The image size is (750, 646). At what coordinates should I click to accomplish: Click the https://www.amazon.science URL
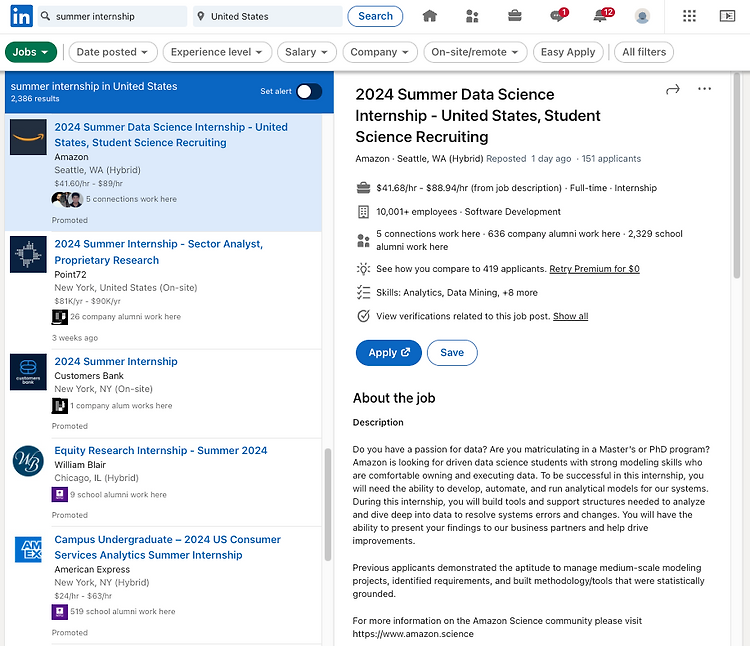[x=413, y=634]
